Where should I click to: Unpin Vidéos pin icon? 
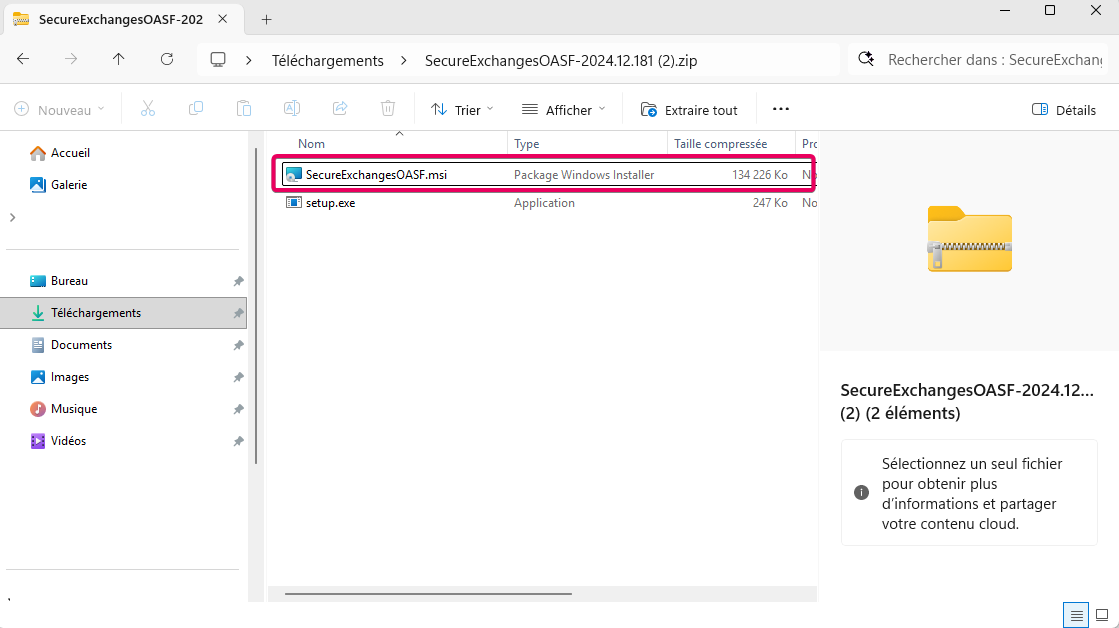[x=238, y=442]
